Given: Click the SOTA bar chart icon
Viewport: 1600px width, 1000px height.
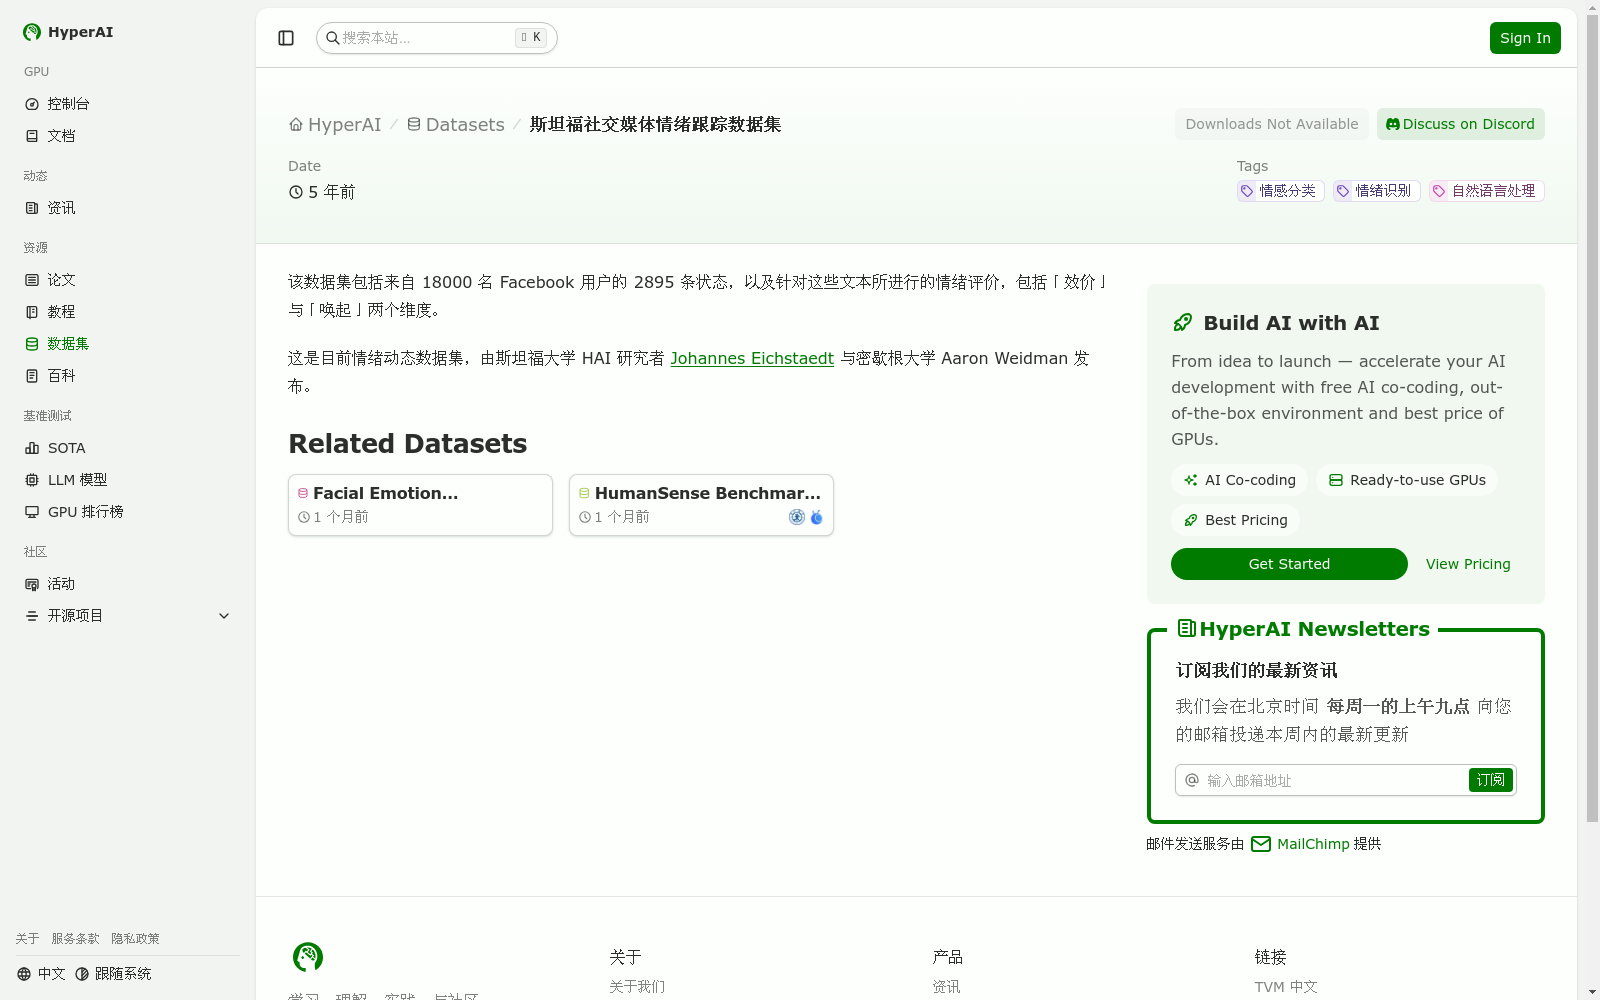Looking at the screenshot, I should 32,448.
